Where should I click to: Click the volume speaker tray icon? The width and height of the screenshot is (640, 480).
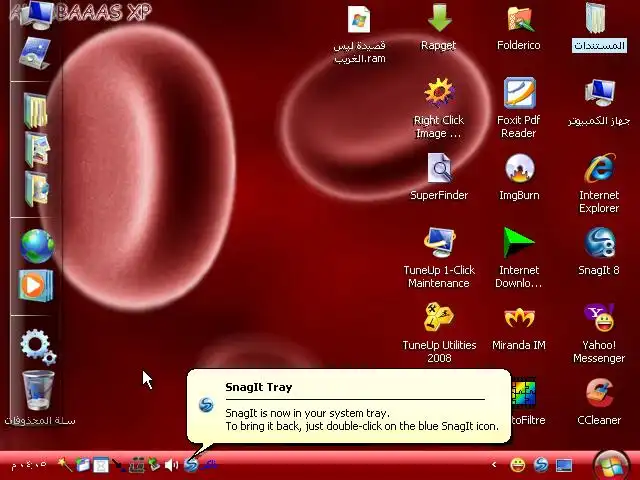click(x=171, y=464)
